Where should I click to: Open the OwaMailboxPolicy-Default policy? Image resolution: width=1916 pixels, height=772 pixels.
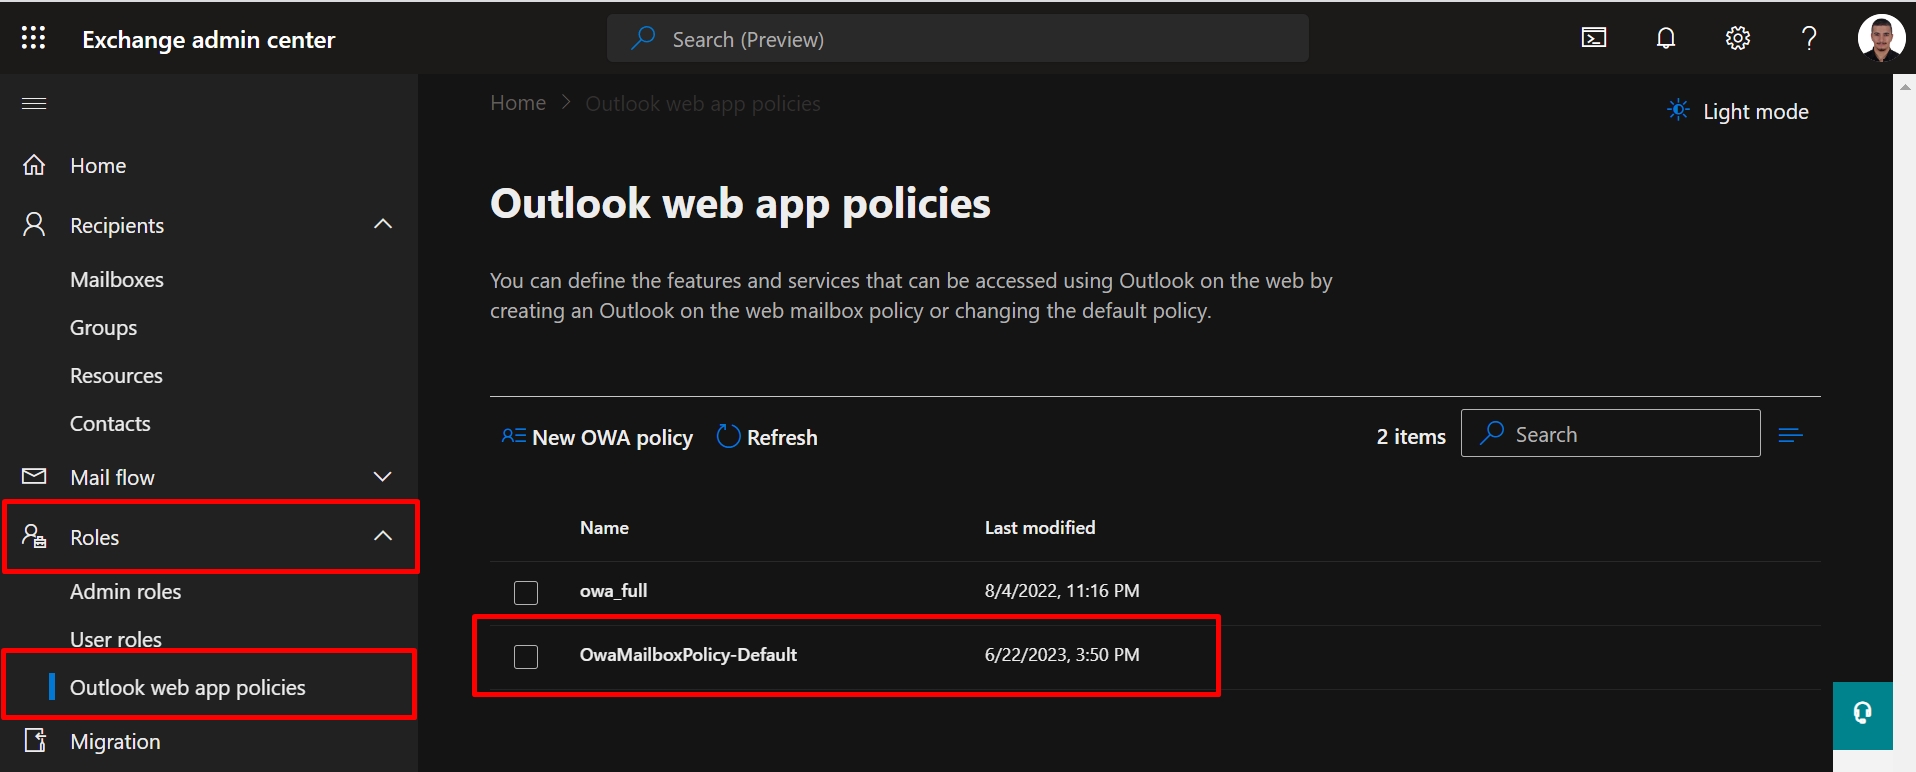688,655
